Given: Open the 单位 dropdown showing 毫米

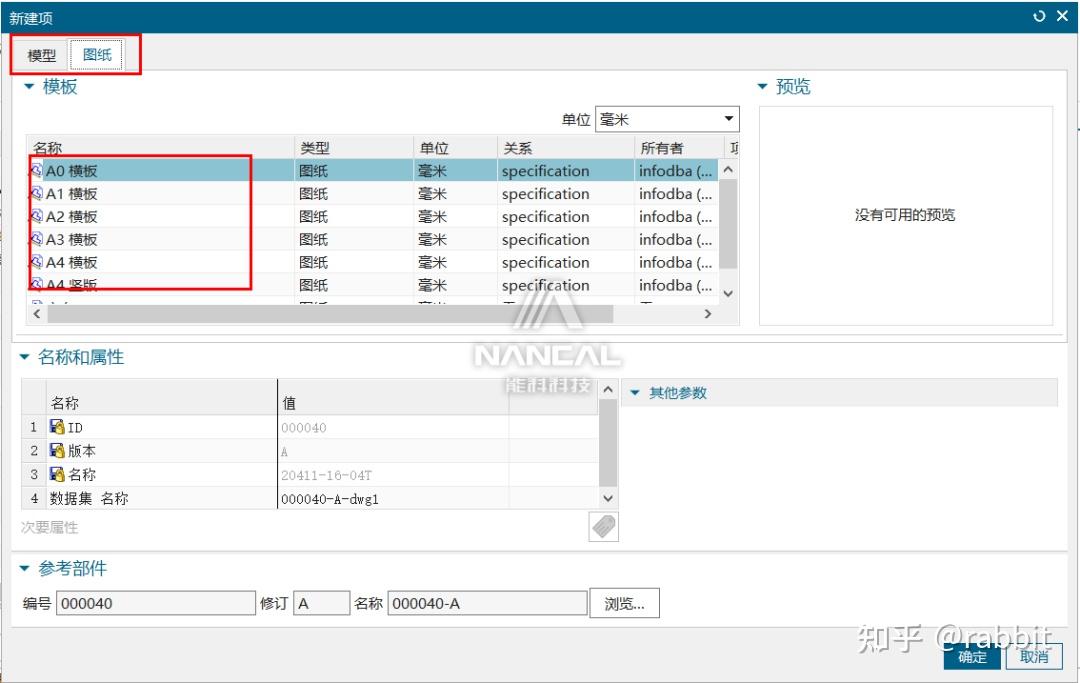Looking at the screenshot, I should [731, 118].
